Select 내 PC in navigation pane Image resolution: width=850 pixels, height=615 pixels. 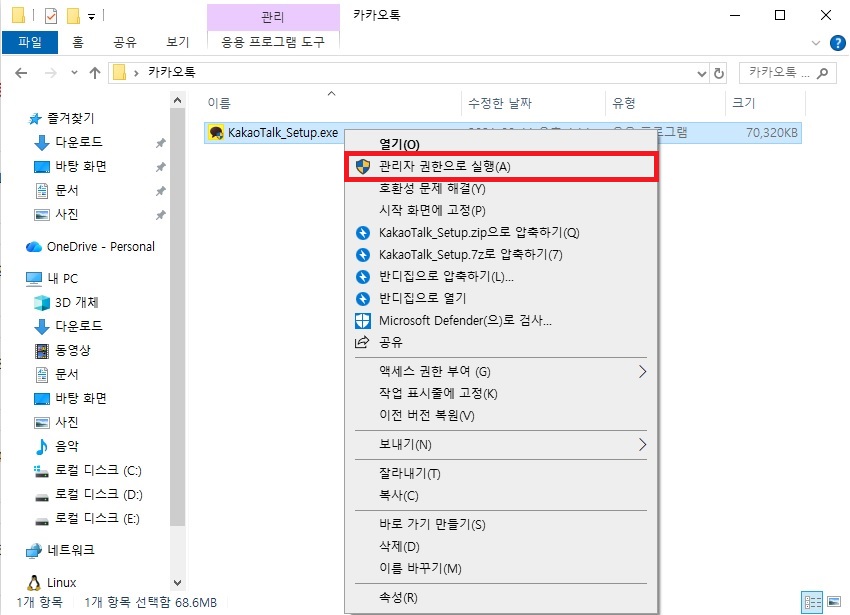(52, 279)
